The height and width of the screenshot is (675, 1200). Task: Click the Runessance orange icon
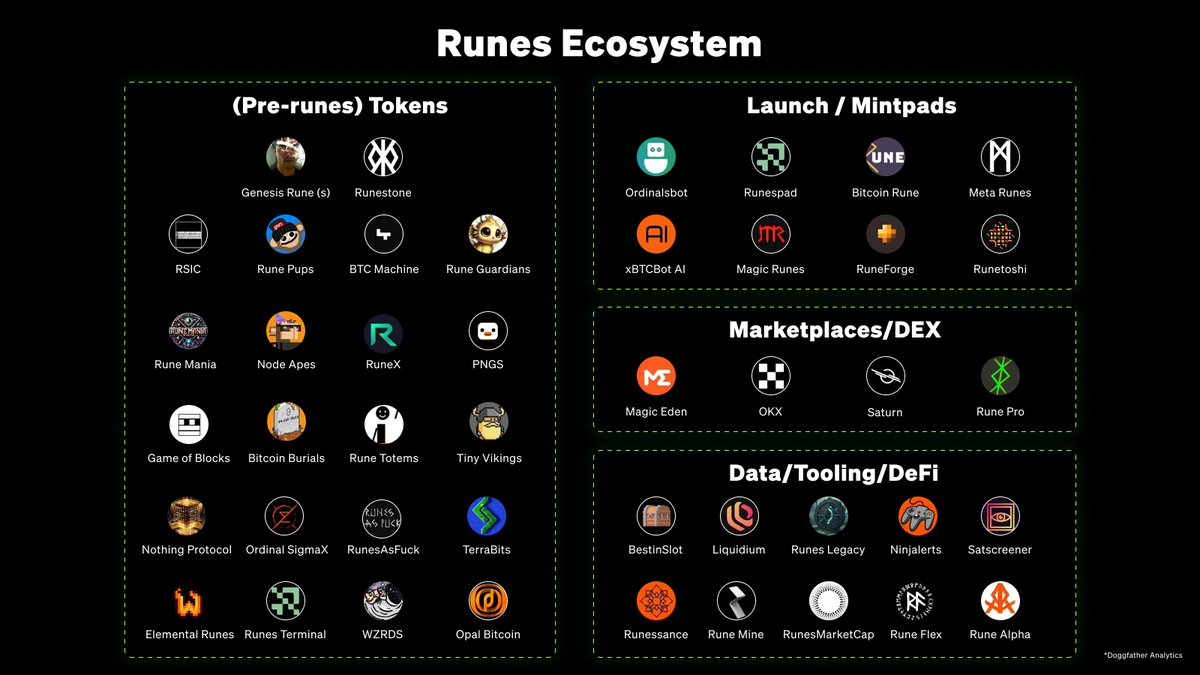point(656,601)
